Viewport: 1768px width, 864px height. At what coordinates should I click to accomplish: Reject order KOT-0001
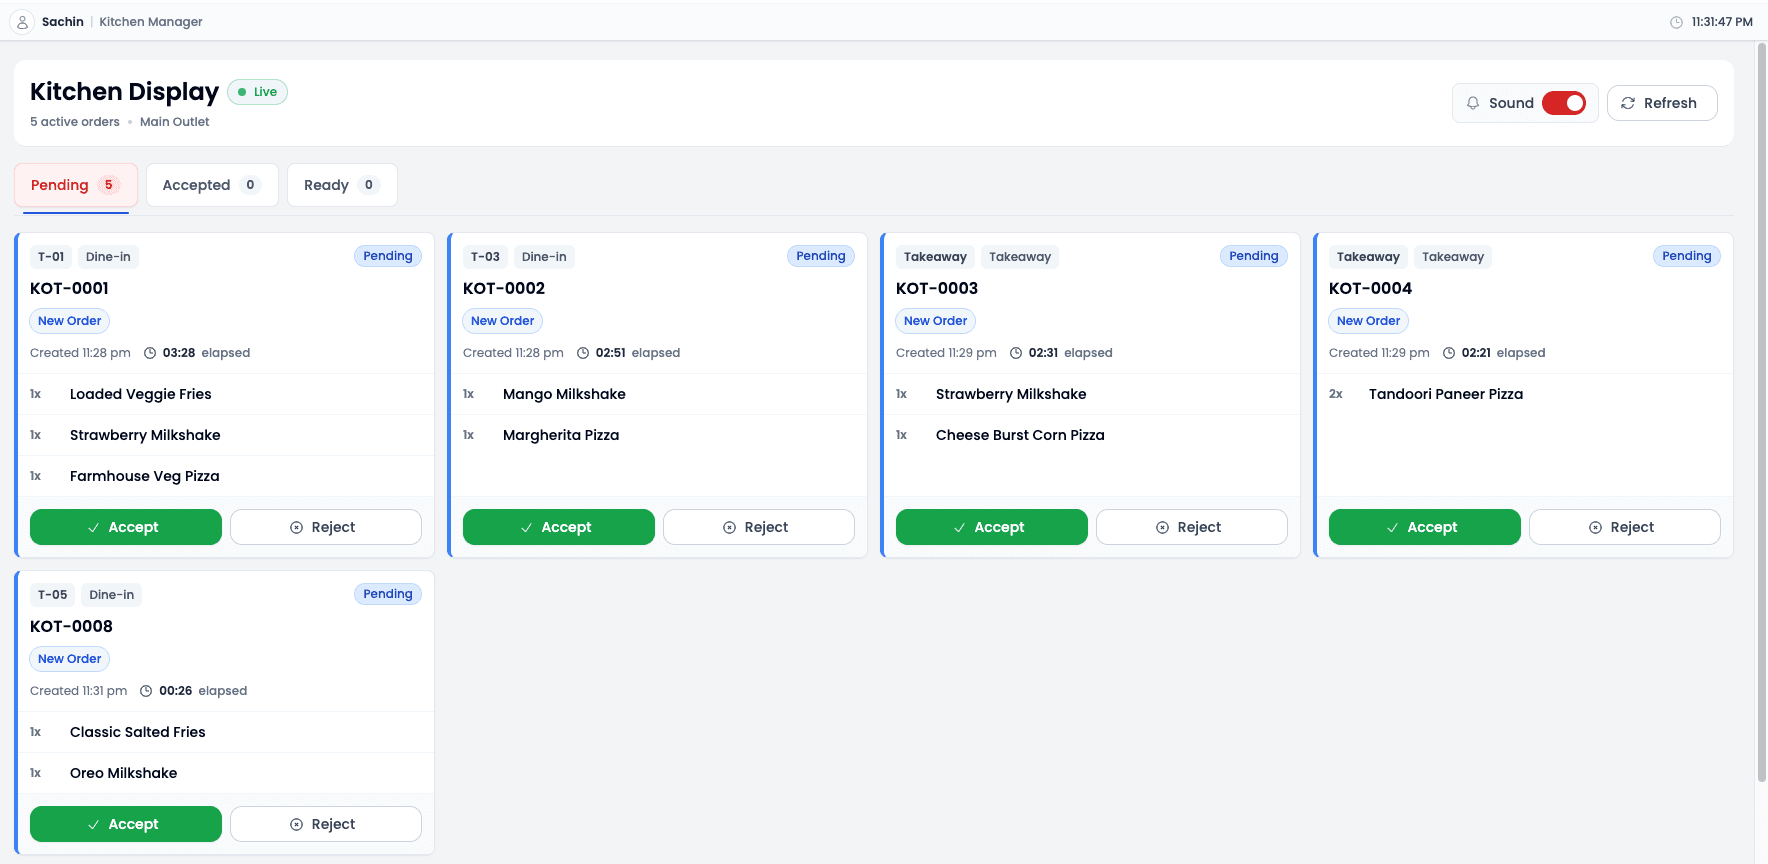click(x=326, y=527)
